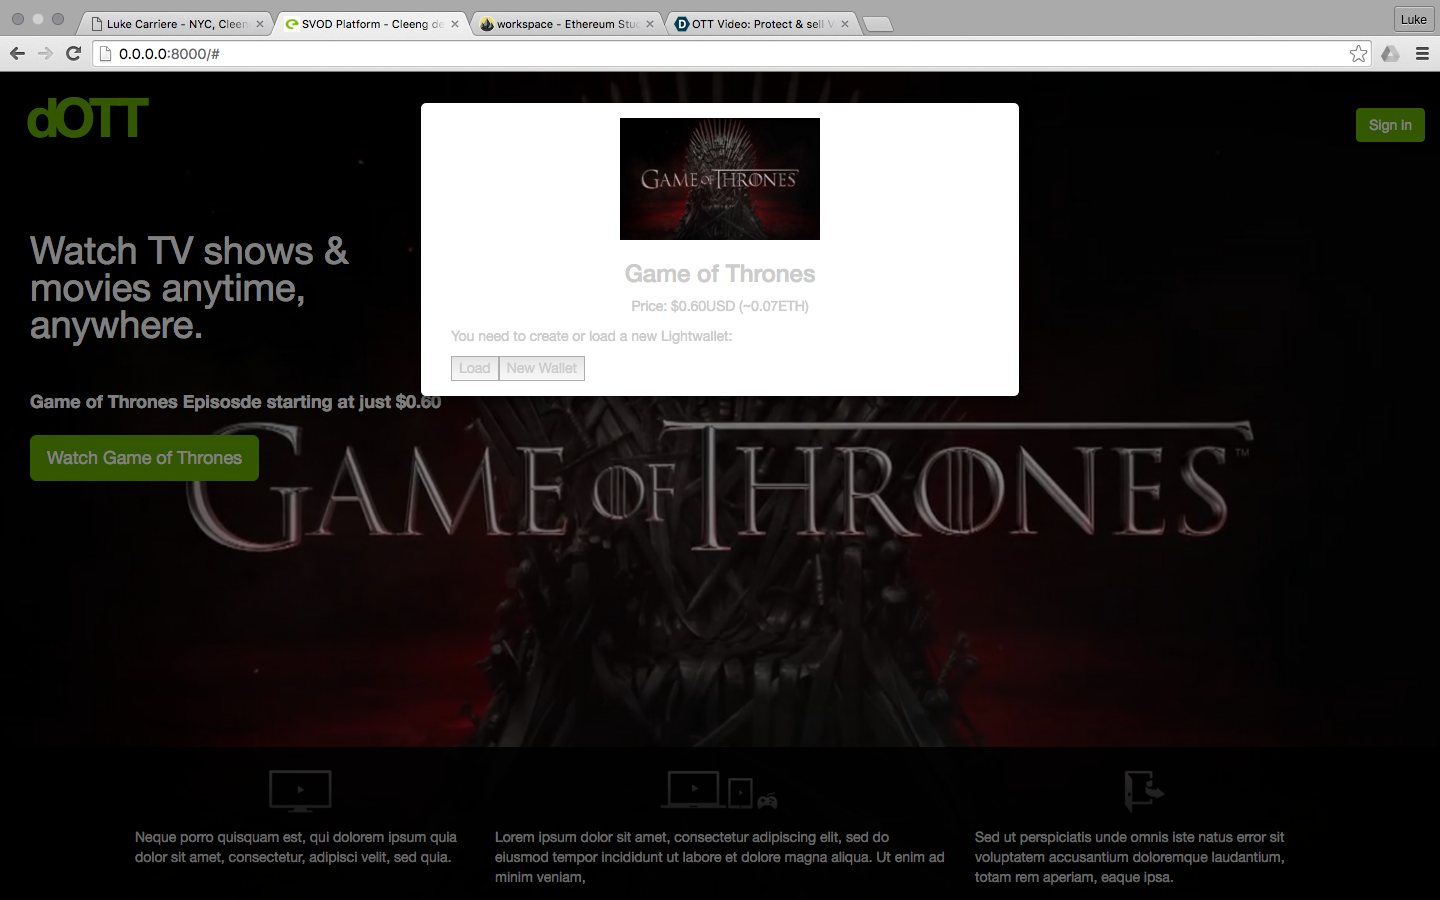The width and height of the screenshot is (1440, 900).
Task: Click the Load wallet button
Action: click(x=475, y=368)
